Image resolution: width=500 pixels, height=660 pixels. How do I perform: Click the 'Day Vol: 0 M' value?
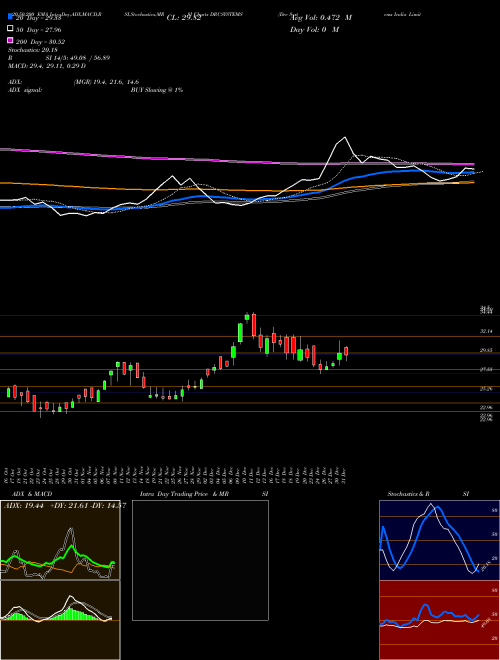click(314, 29)
